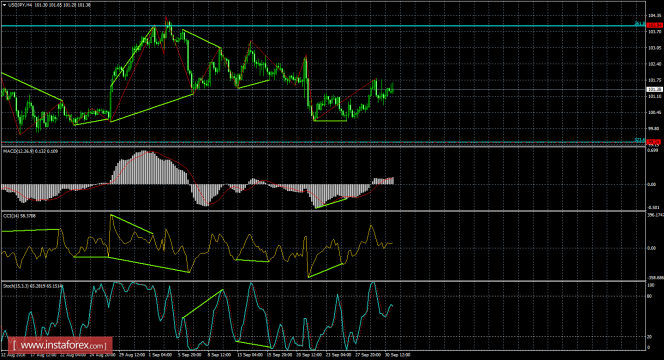Click the divider between CCI and Stochastic panels

(x=322, y=281)
